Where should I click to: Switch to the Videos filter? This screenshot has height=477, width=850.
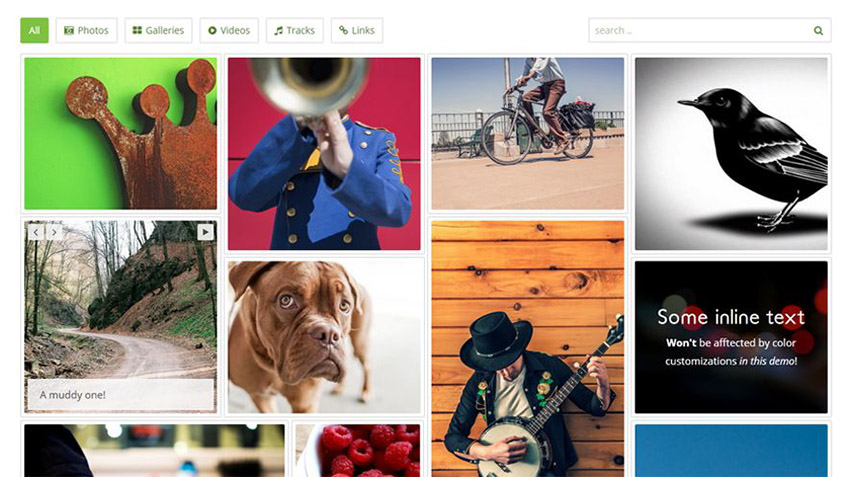[x=229, y=30]
